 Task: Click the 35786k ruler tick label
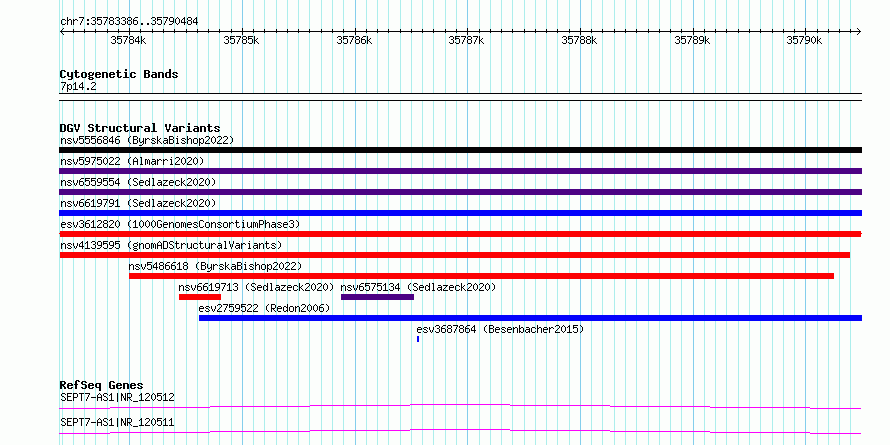click(x=354, y=40)
